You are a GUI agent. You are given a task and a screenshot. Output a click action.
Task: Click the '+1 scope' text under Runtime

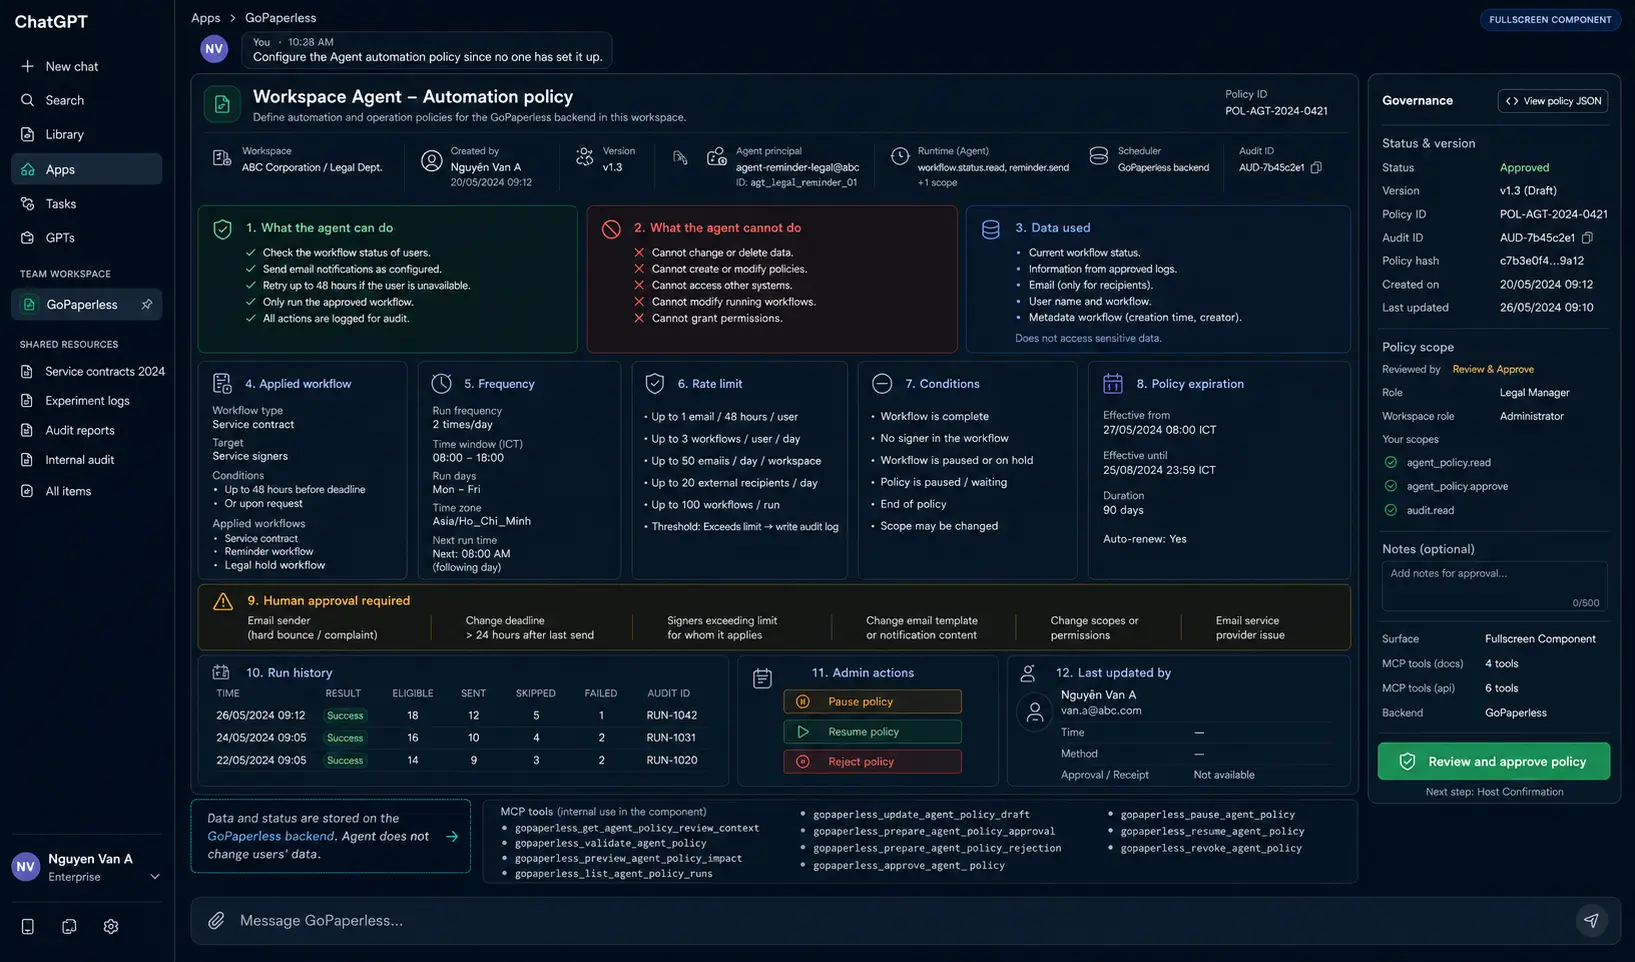937,183
